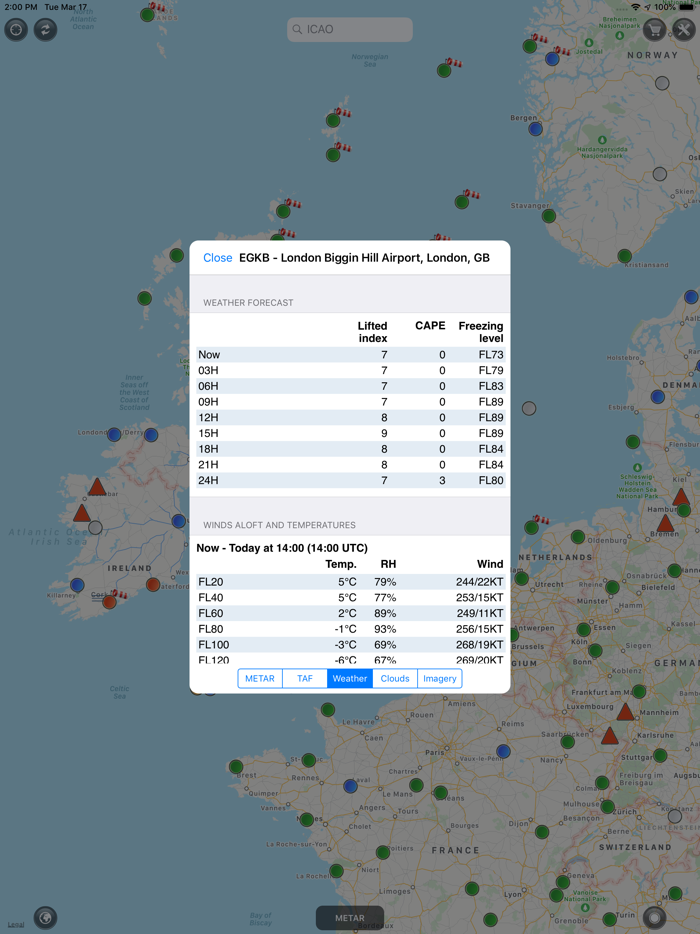The height and width of the screenshot is (934, 700).
Task: Select the blue marker near Esbjerg
Action: click(x=658, y=396)
